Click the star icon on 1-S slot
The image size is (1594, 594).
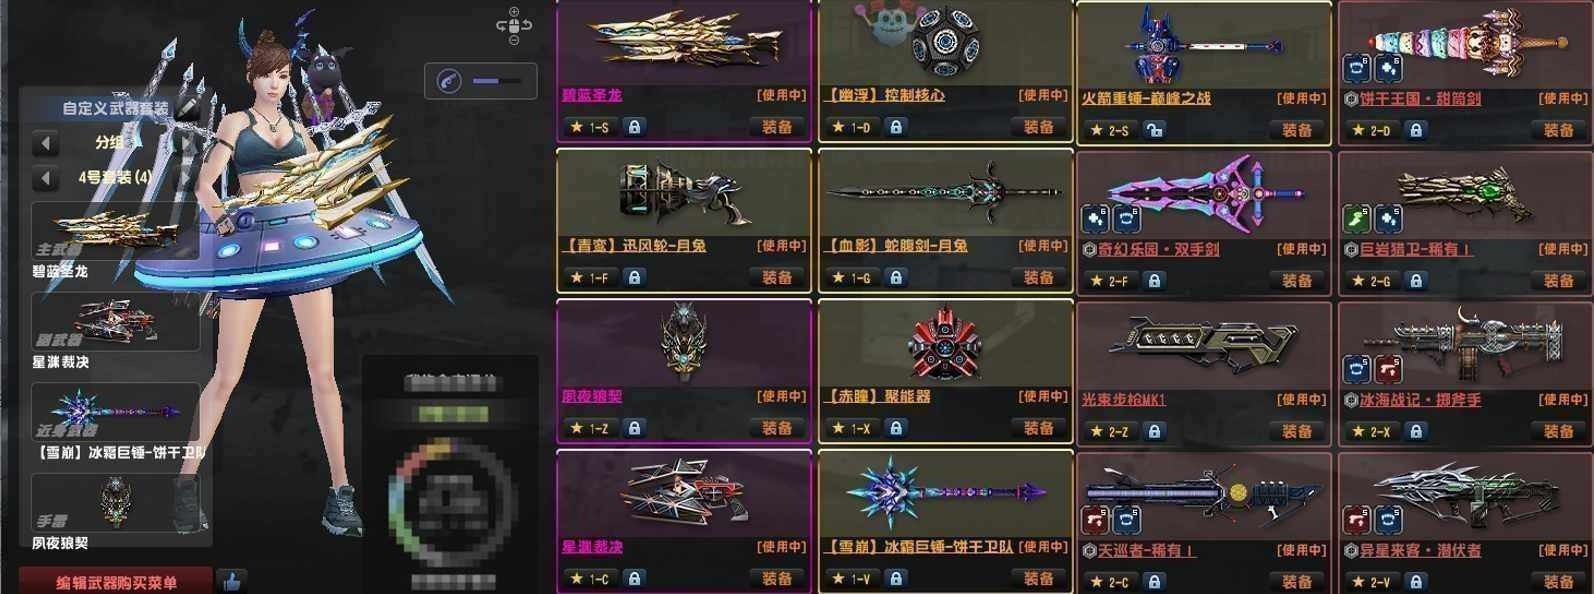(577, 127)
